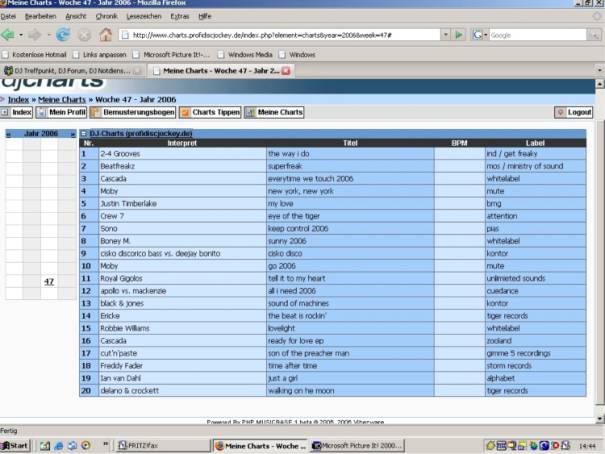The height and width of the screenshot is (454, 605).
Task: Click the browser Forward arrow button
Action: 35,35
